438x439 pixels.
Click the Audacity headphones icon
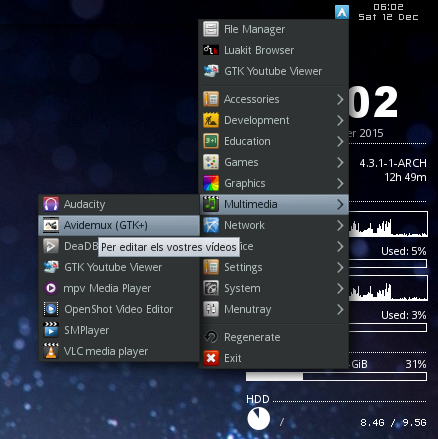pyautogui.click(x=51, y=204)
